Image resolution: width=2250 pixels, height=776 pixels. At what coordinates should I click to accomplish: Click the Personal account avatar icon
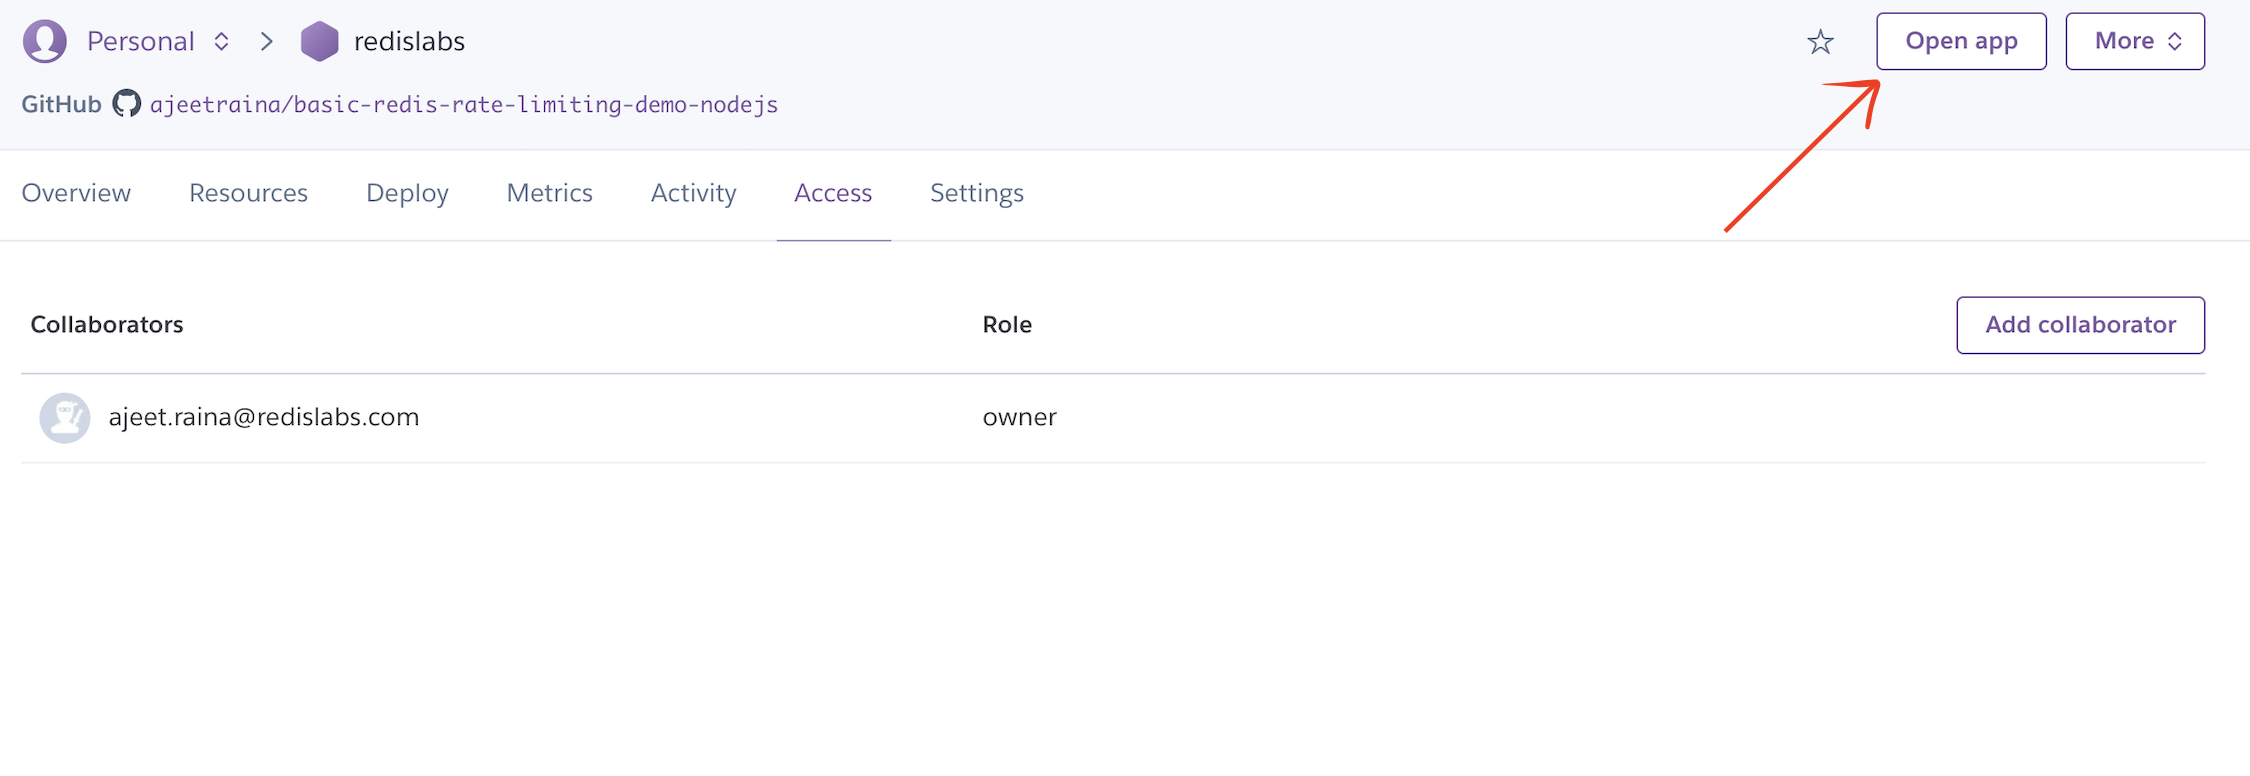pos(45,42)
